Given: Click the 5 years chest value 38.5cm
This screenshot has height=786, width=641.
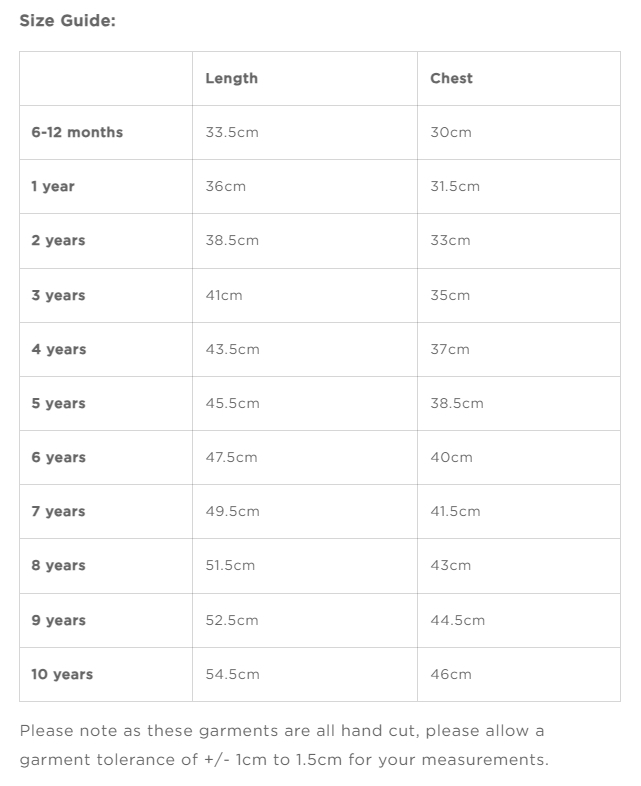Looking at the screenshot, I should click(x=456, y=403).
